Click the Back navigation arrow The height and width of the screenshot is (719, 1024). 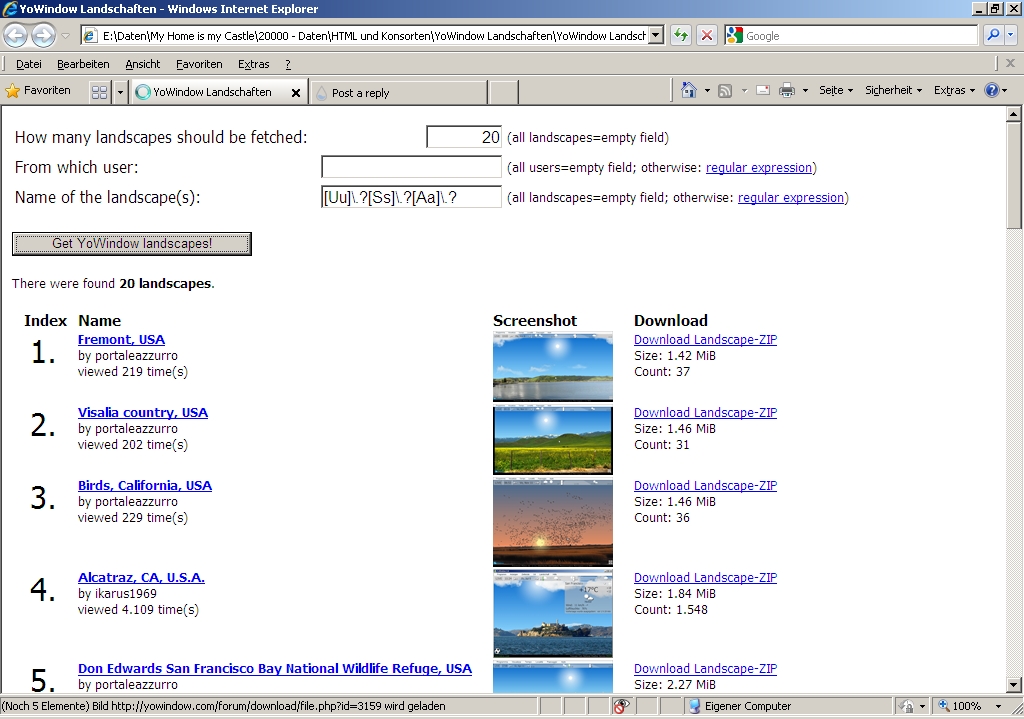(15, 35)
